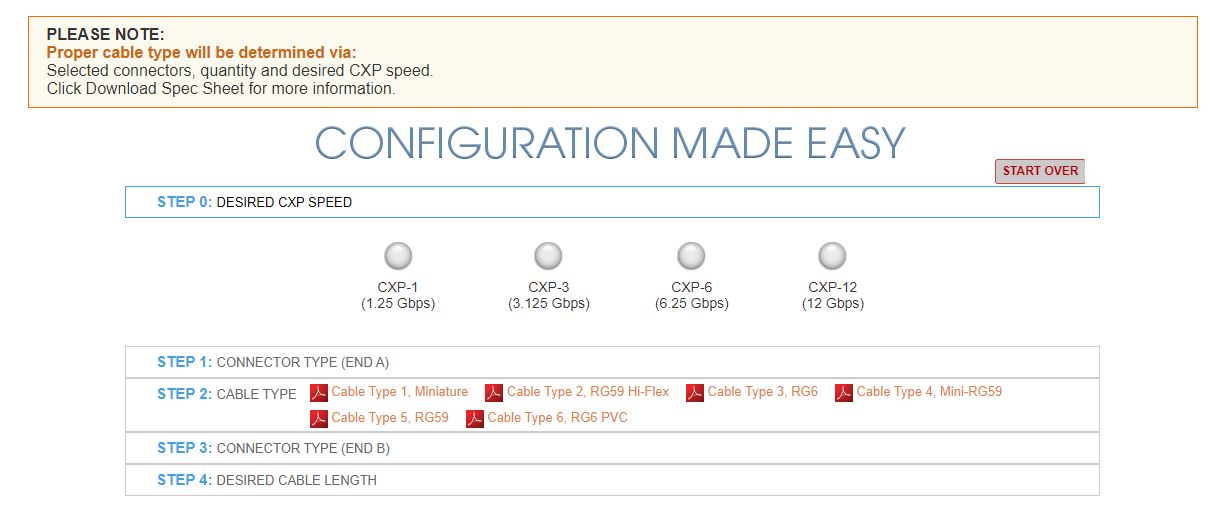Open PDF icon for Cable Type 1, Miniature

pyautogui.click(x=319, y=393)
